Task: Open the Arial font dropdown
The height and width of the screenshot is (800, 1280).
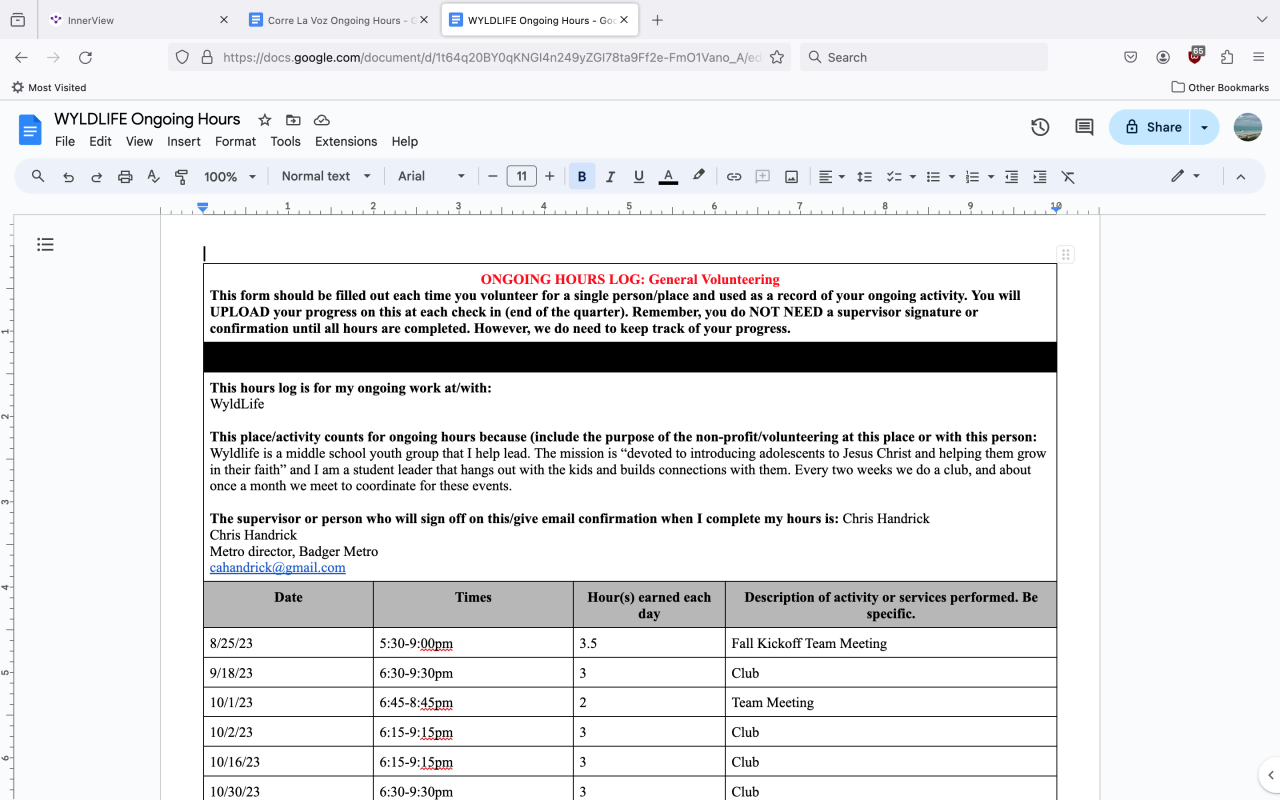Action: click(x=431, y=177)
